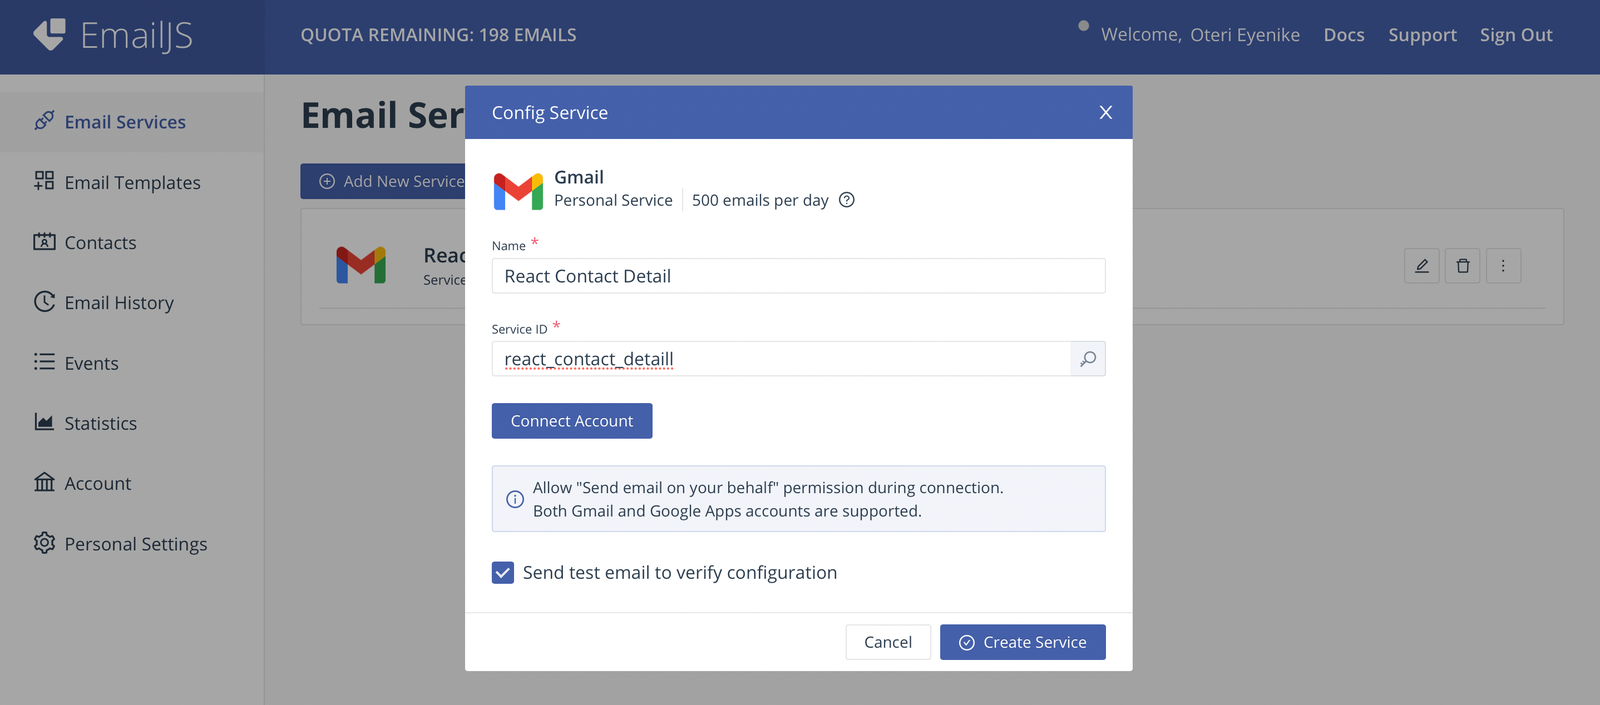Click Sign Out in the top bar
The height and width of the screenshot is (705, 1600).
tap(1516, 35)
